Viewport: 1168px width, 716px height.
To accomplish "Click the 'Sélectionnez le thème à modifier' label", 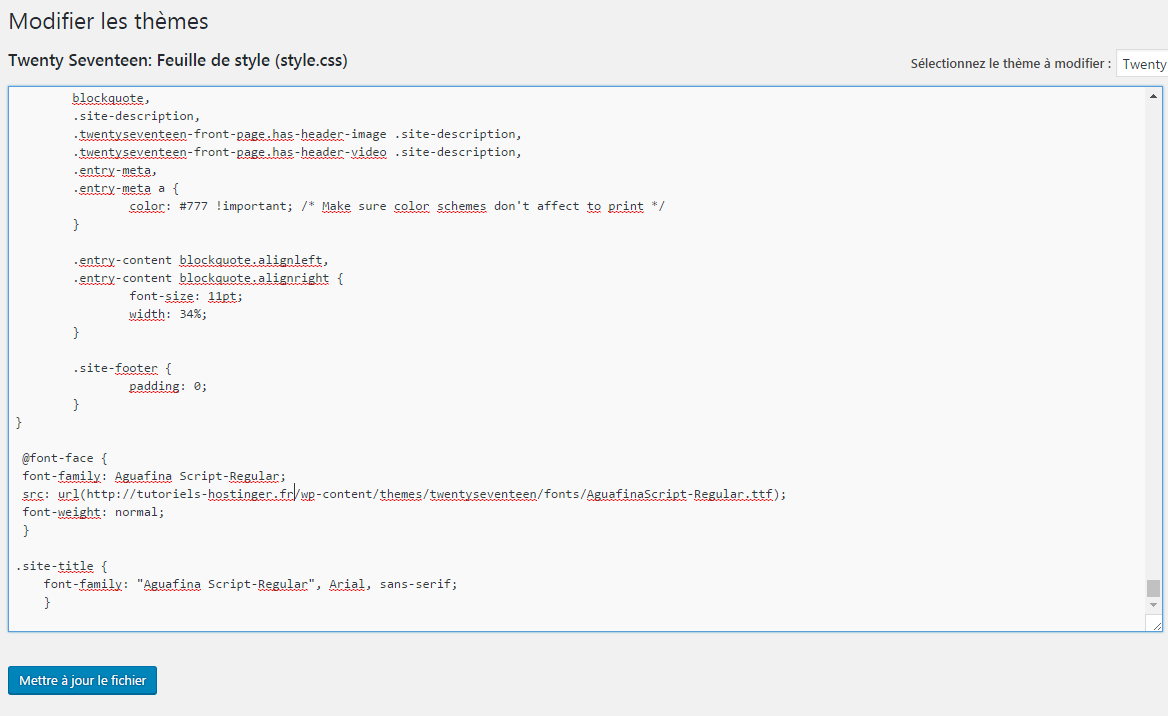I will [x=1010, y=62].
